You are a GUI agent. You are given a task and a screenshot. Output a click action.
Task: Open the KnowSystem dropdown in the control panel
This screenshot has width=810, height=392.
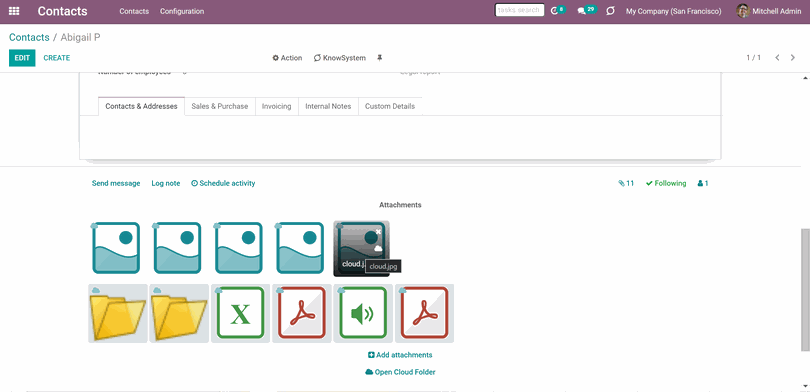tap(339, 58)
